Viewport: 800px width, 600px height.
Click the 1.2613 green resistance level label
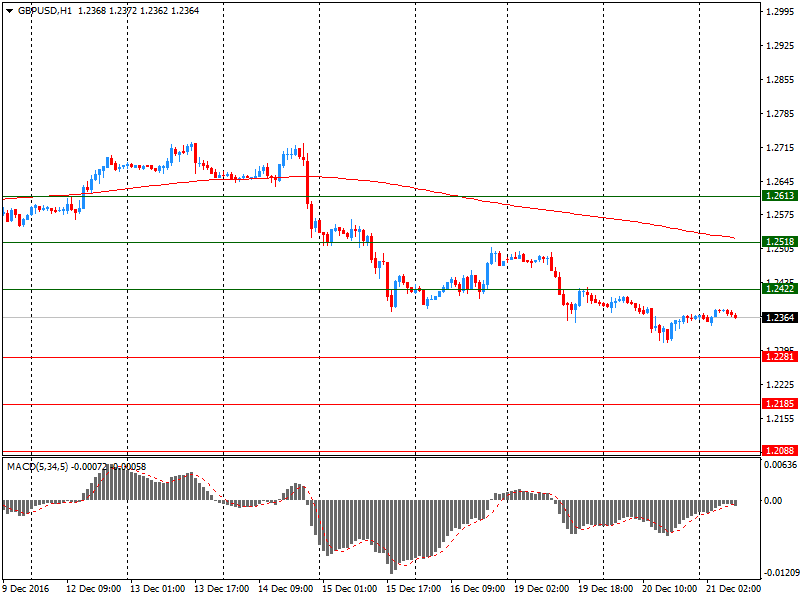click(x=780, y=196)
